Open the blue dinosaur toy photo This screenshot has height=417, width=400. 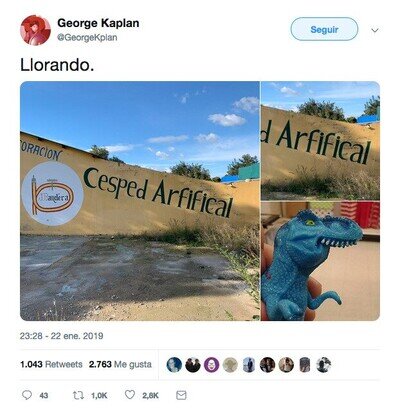[x=320, y=261]
